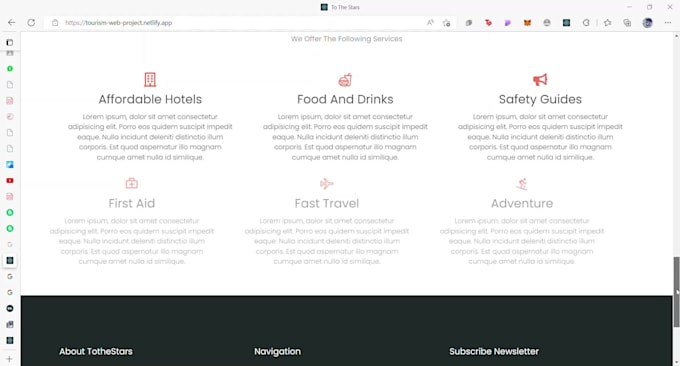Click the Adventure heading

[x=522, y=203]
